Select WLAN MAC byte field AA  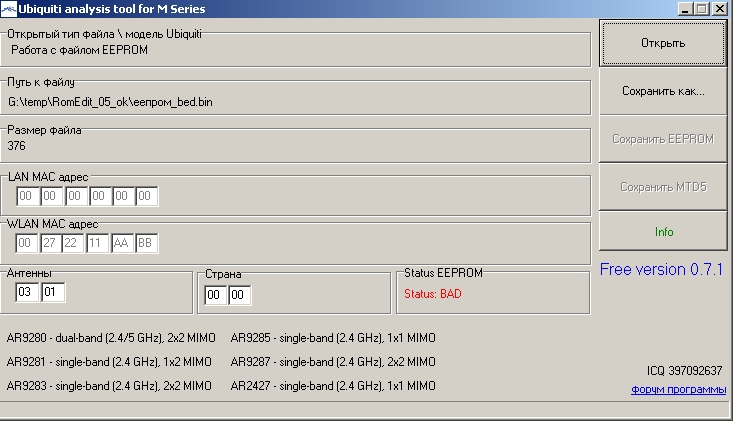tap(122, 243)
